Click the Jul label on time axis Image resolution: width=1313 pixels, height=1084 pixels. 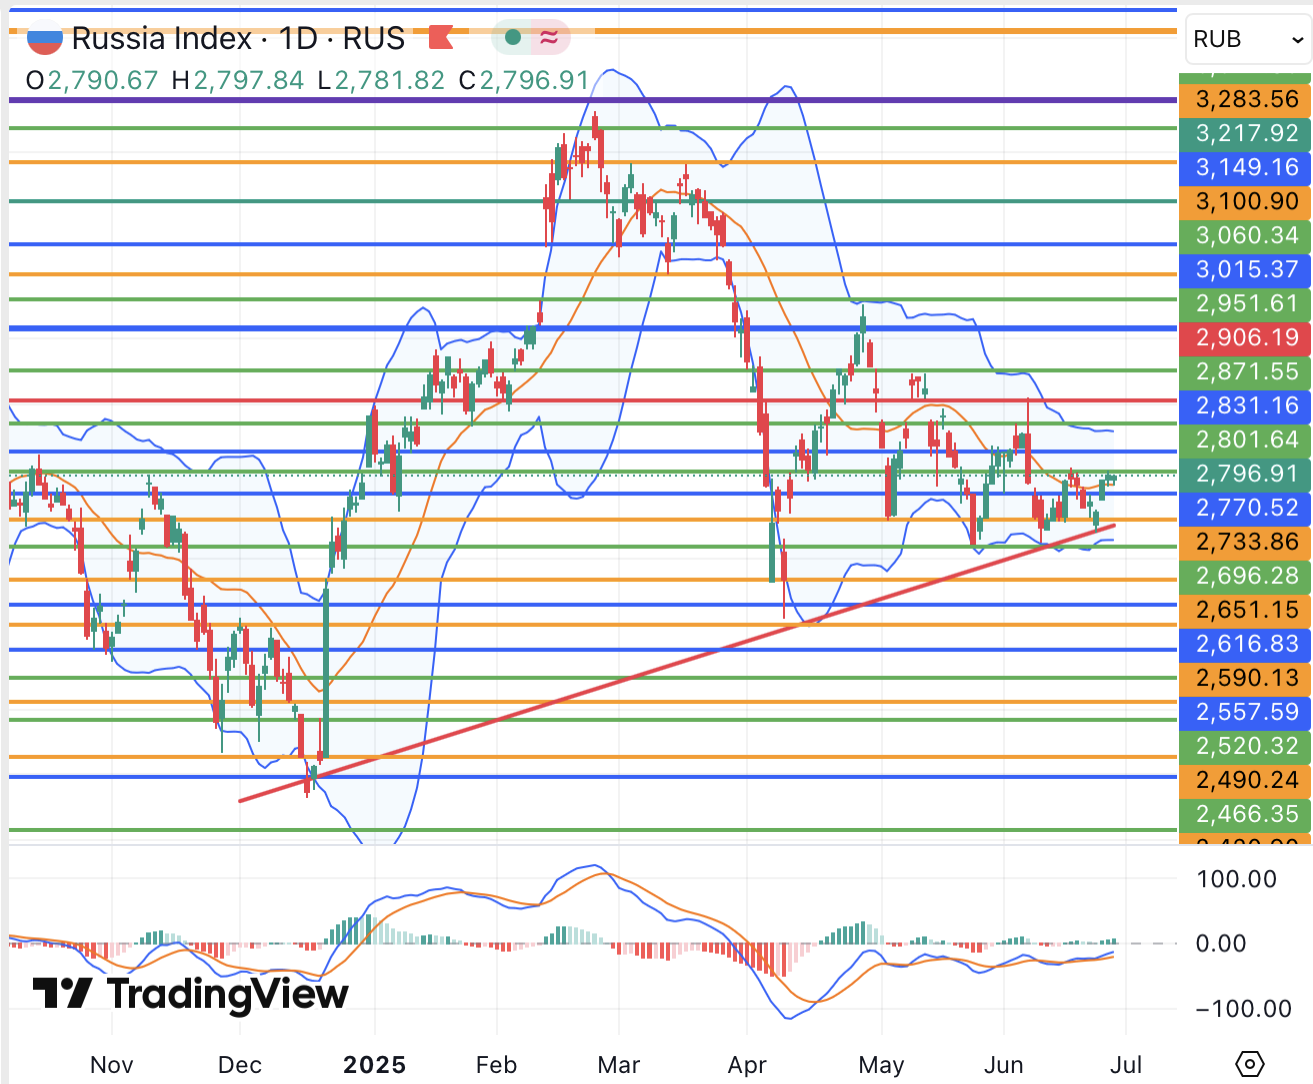[x=1126, y=1065]
